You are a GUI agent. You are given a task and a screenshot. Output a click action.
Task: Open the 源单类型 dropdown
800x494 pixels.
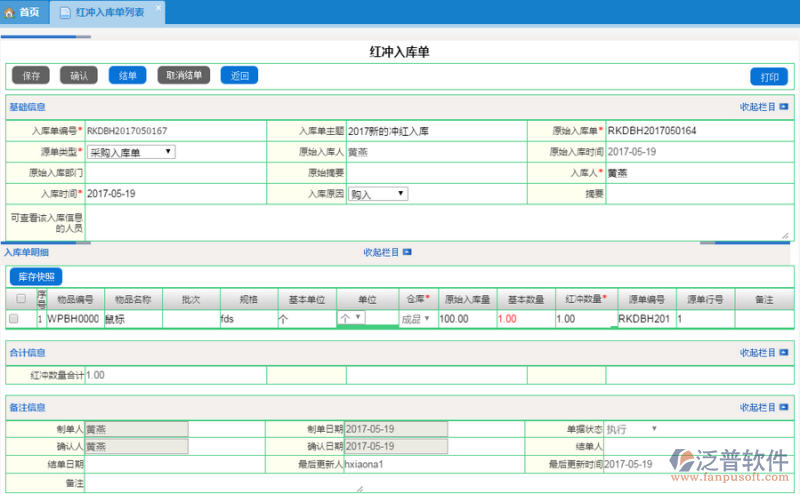[x=131, y=152]
